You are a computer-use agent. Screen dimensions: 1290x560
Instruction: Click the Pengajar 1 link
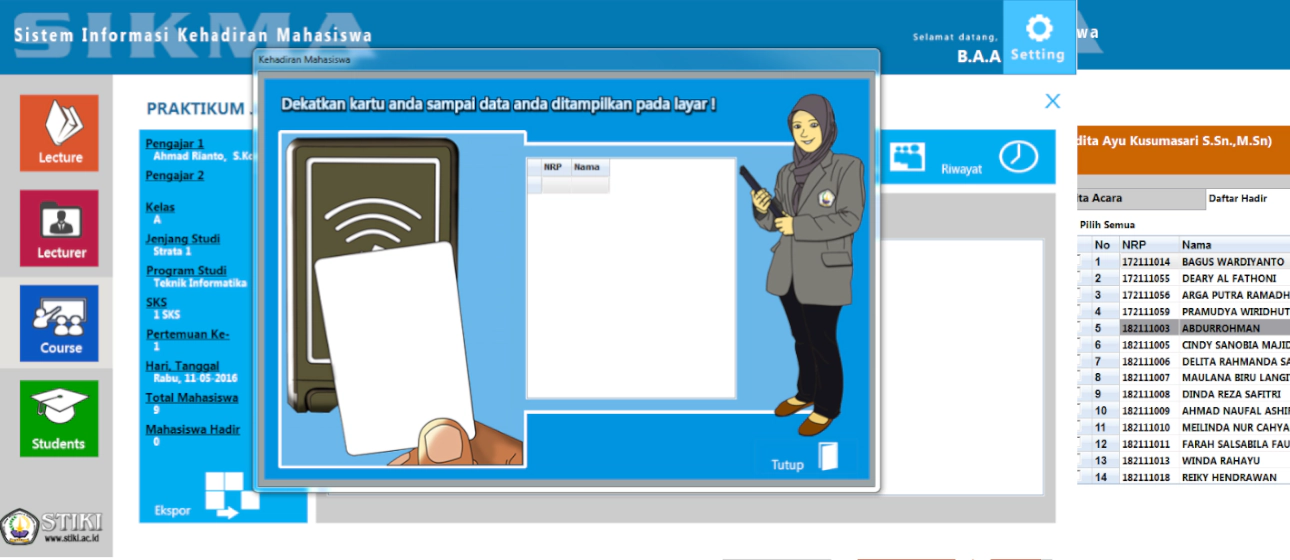(x=175, y=143)
